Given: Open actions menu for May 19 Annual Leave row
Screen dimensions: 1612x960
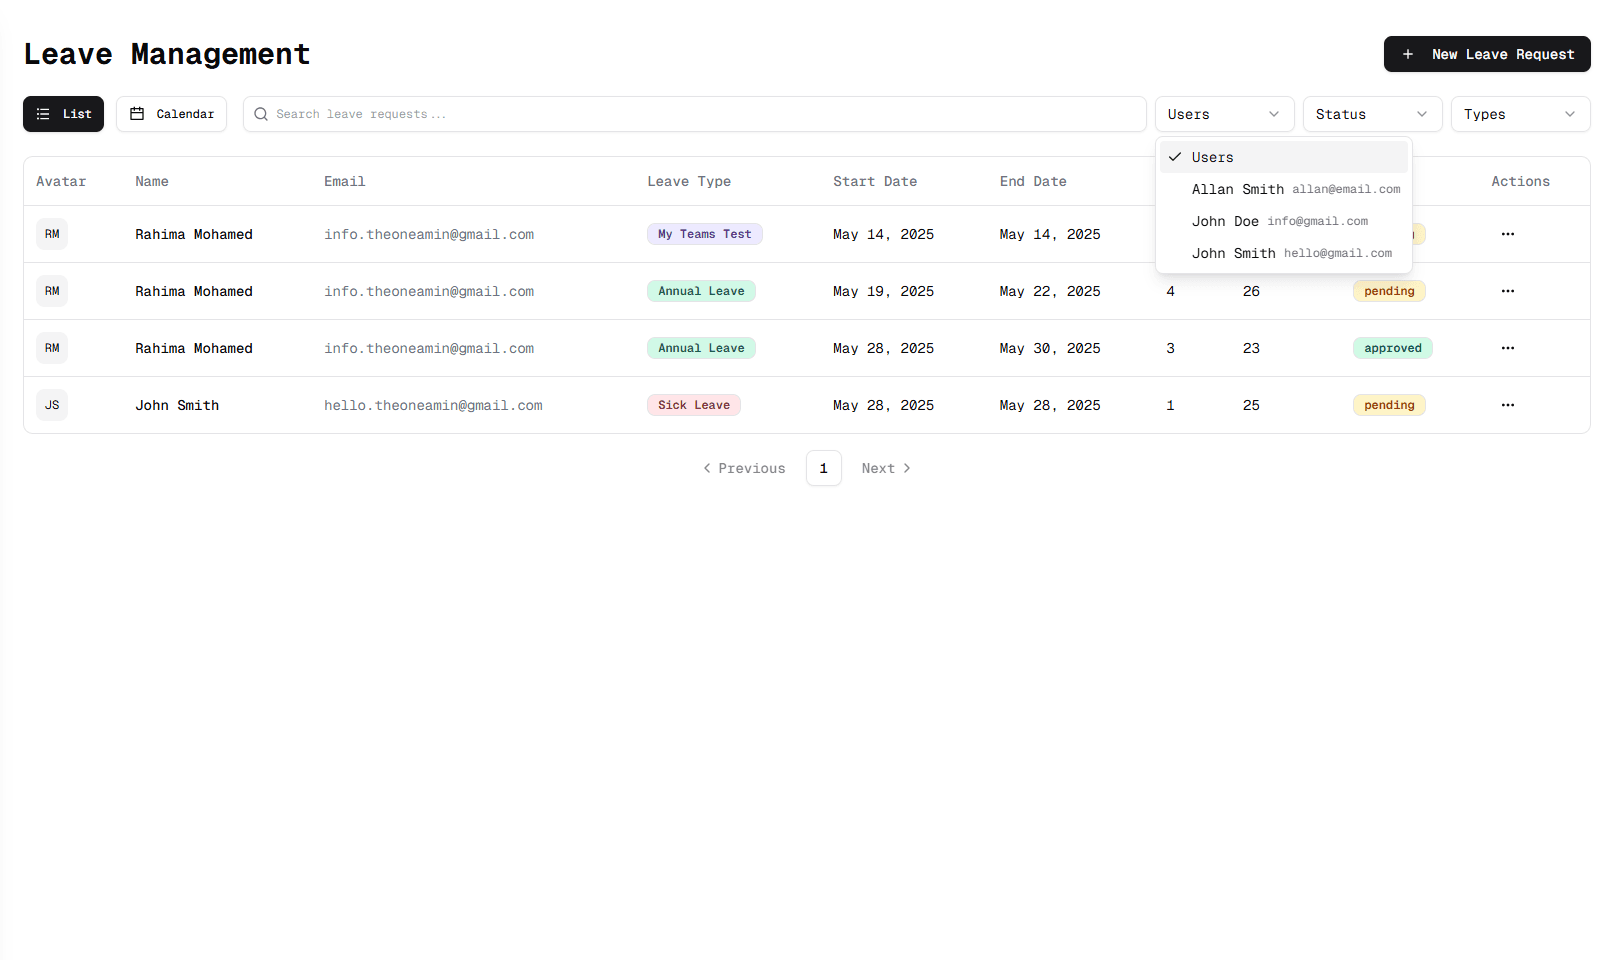Looking at the screenshot, I should tap(1507, 291).
